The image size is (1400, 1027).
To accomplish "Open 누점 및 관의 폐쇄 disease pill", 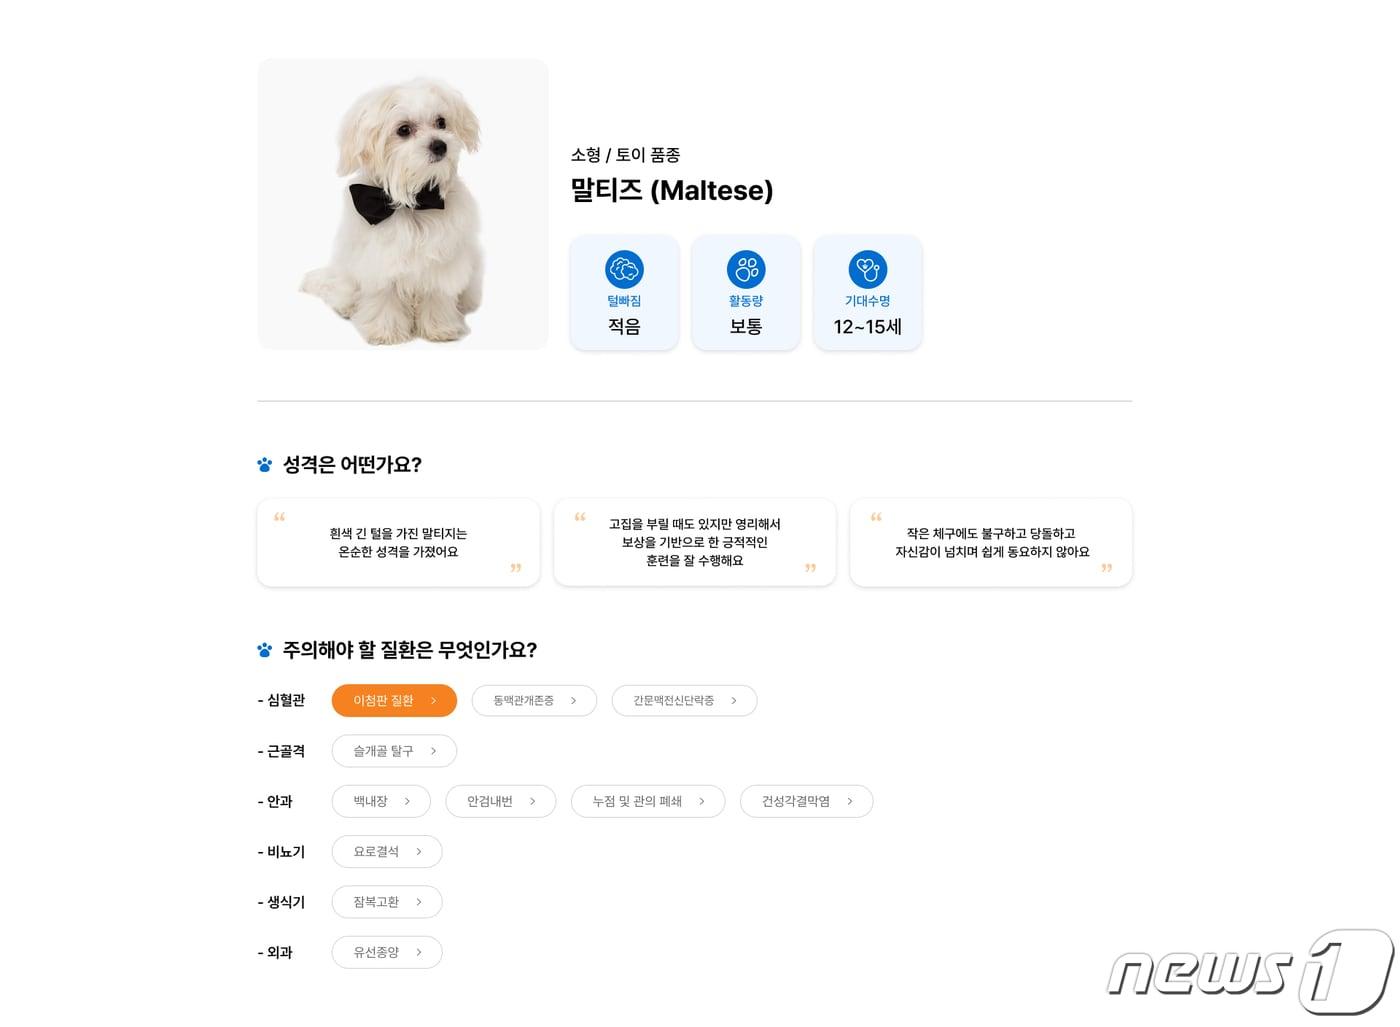I will point(648,802).
